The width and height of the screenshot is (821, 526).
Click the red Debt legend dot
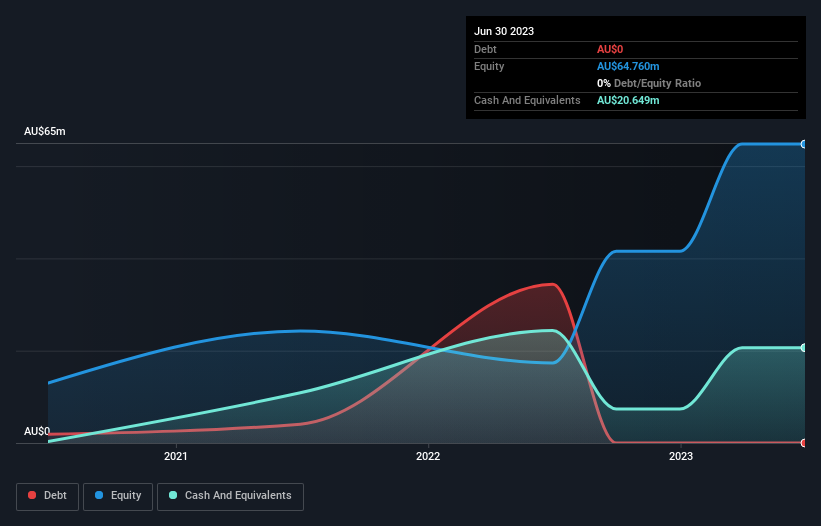tap(32, 495)
